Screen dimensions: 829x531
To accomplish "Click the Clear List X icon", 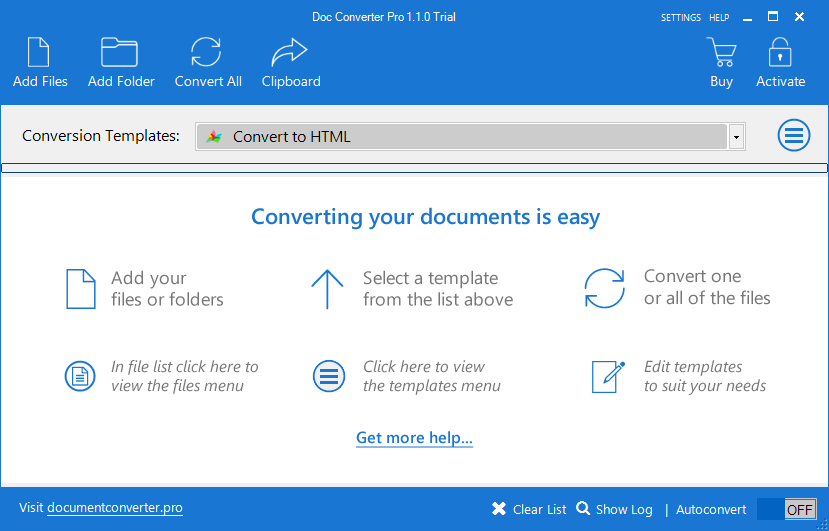I will 499,509.
